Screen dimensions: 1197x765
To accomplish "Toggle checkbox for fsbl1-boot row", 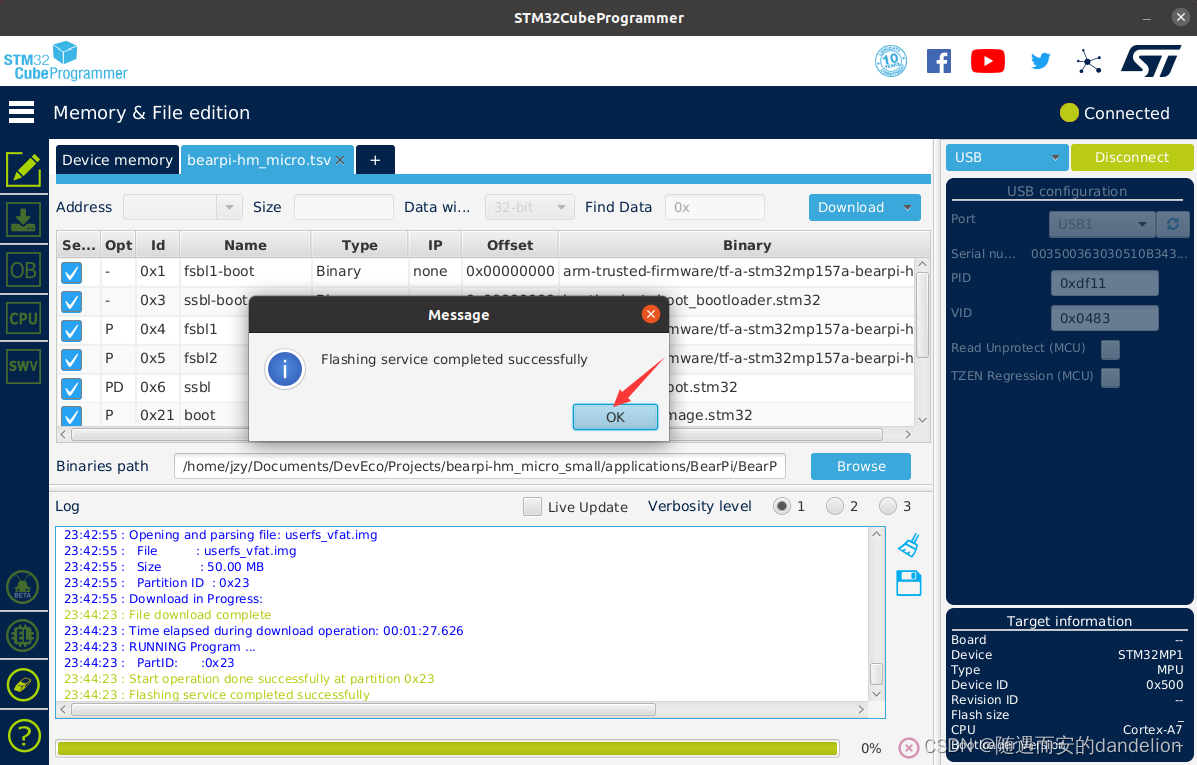I will point(72,273).
